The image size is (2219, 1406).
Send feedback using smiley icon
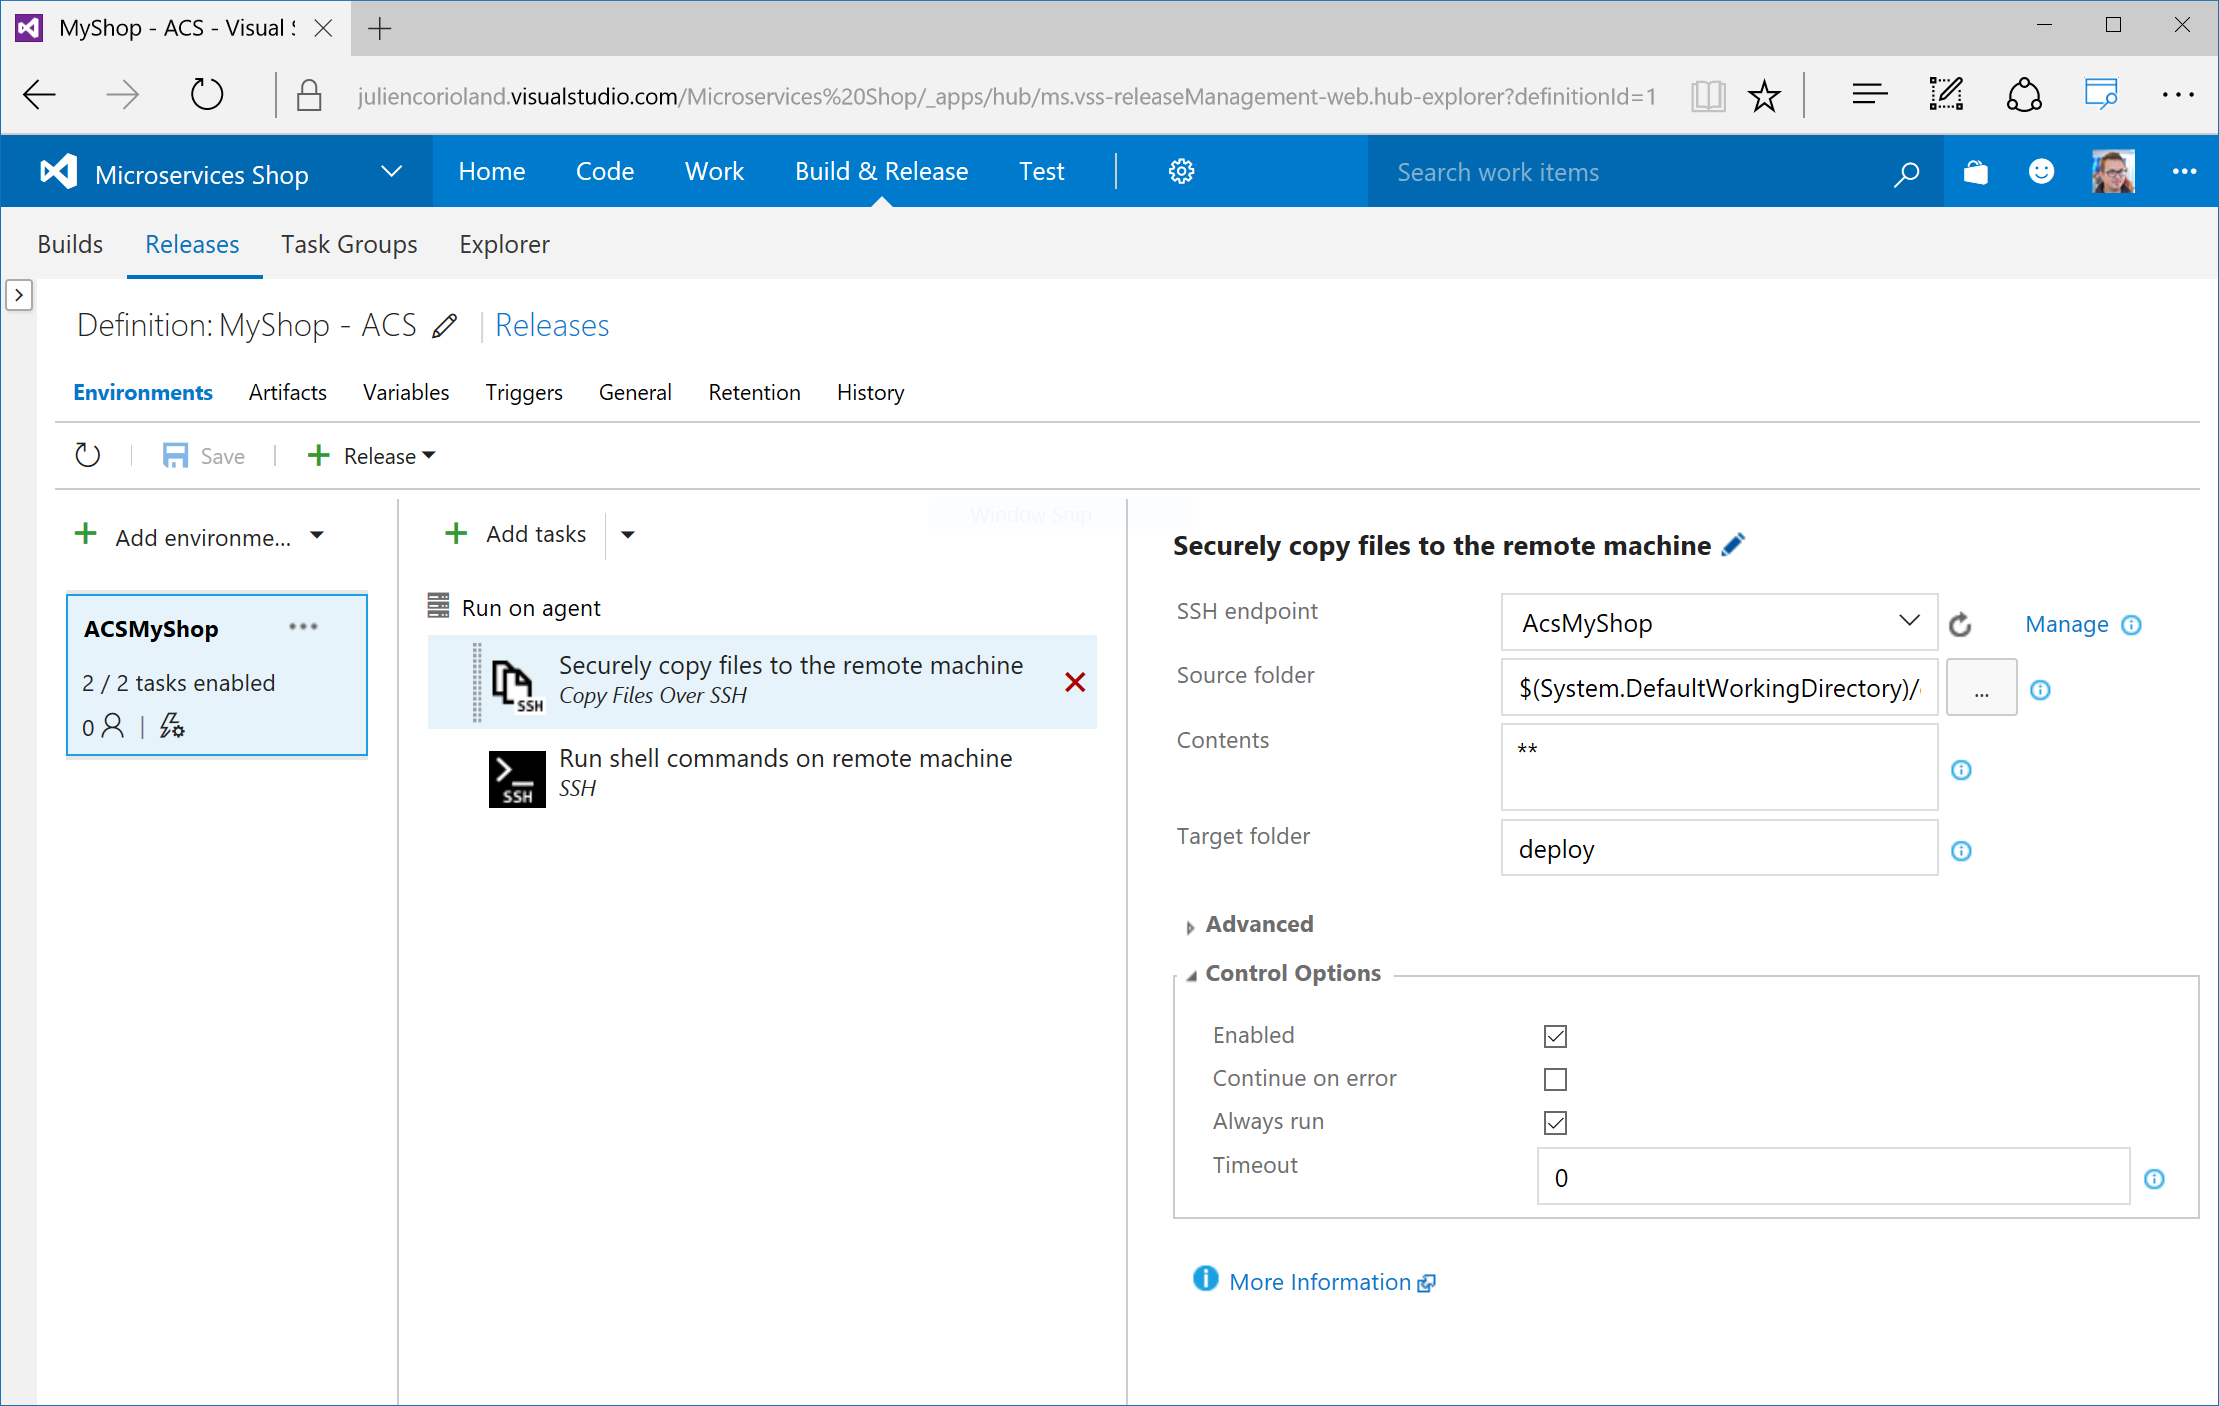(2041, 172)
